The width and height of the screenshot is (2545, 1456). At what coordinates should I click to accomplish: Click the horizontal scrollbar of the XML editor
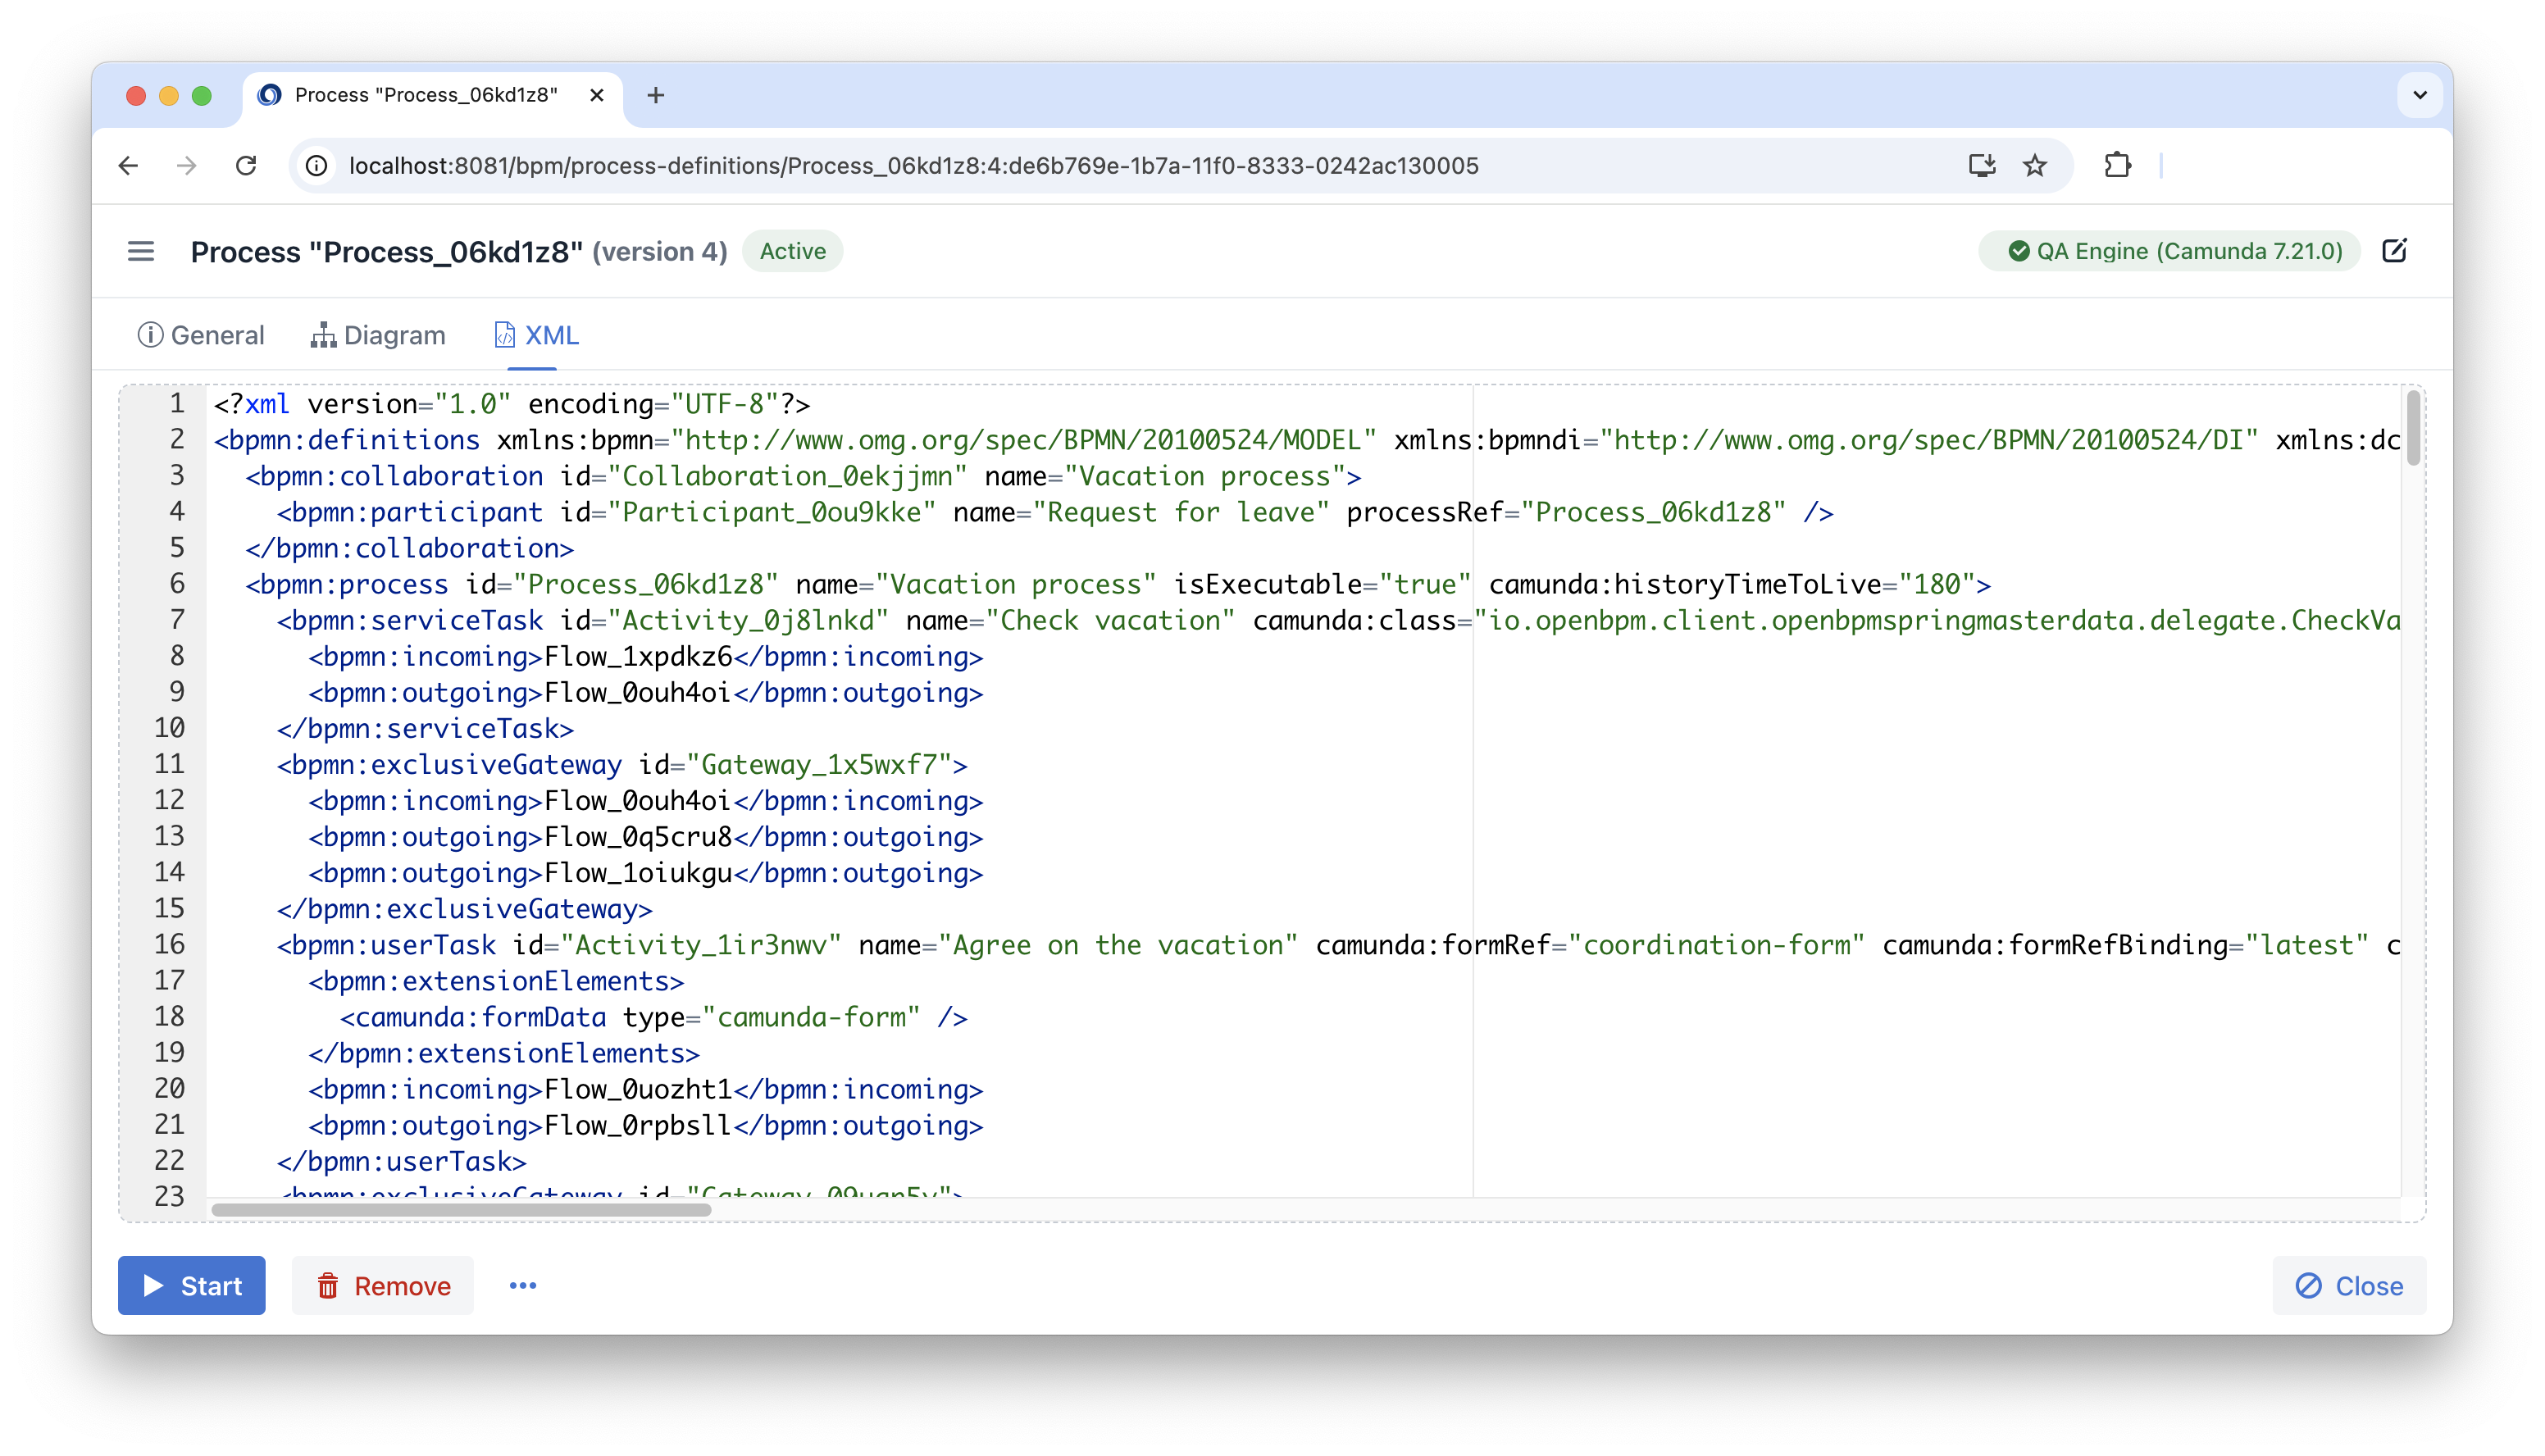tap(461, 1210)
